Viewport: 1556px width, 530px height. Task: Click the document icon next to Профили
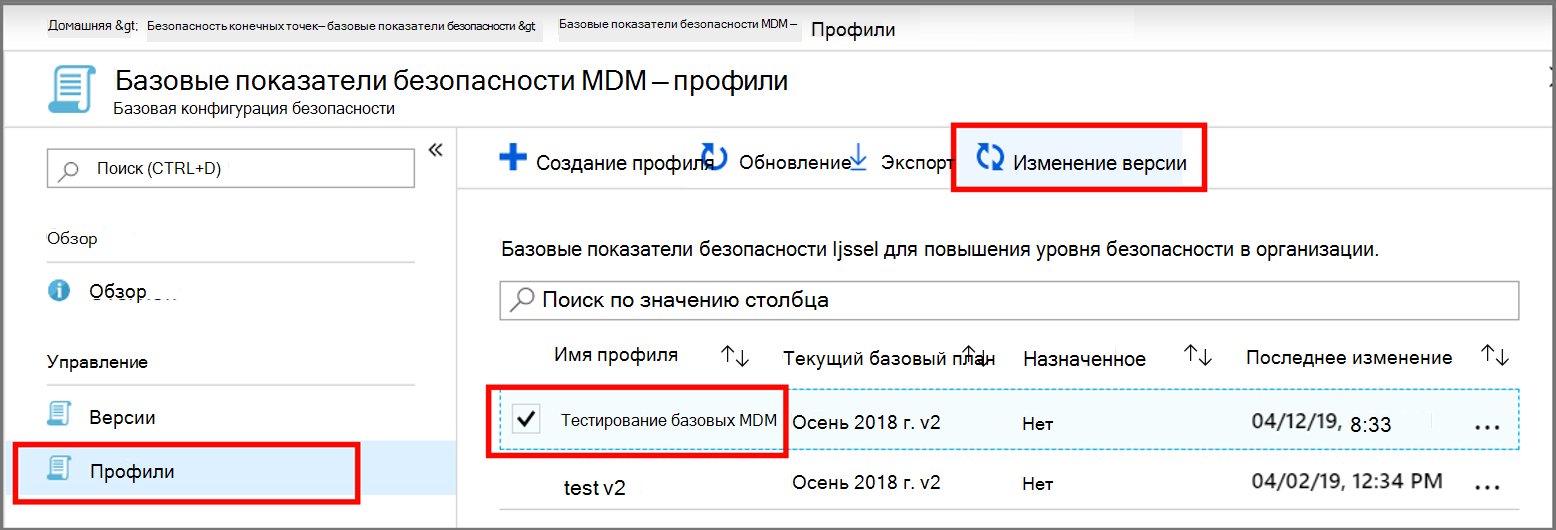(x=59, y=468)
